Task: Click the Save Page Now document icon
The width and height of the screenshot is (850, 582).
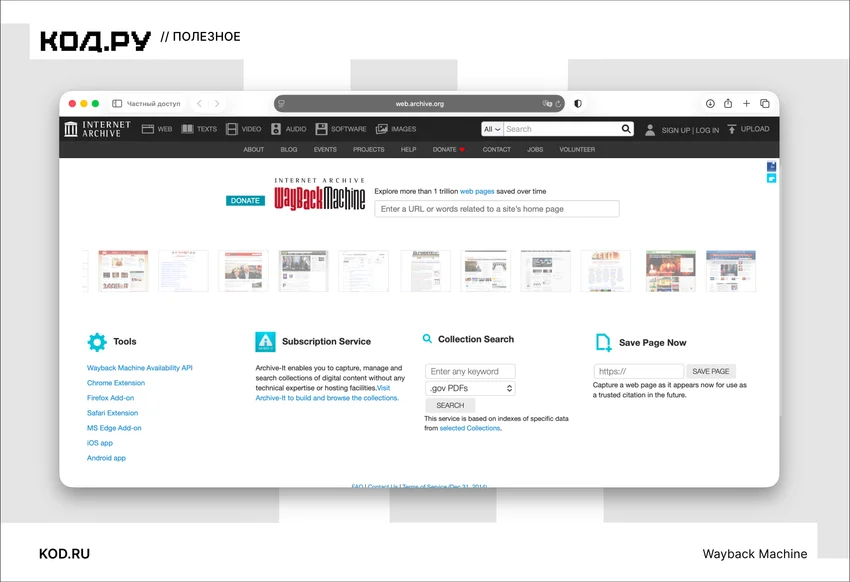Action: 603,342
